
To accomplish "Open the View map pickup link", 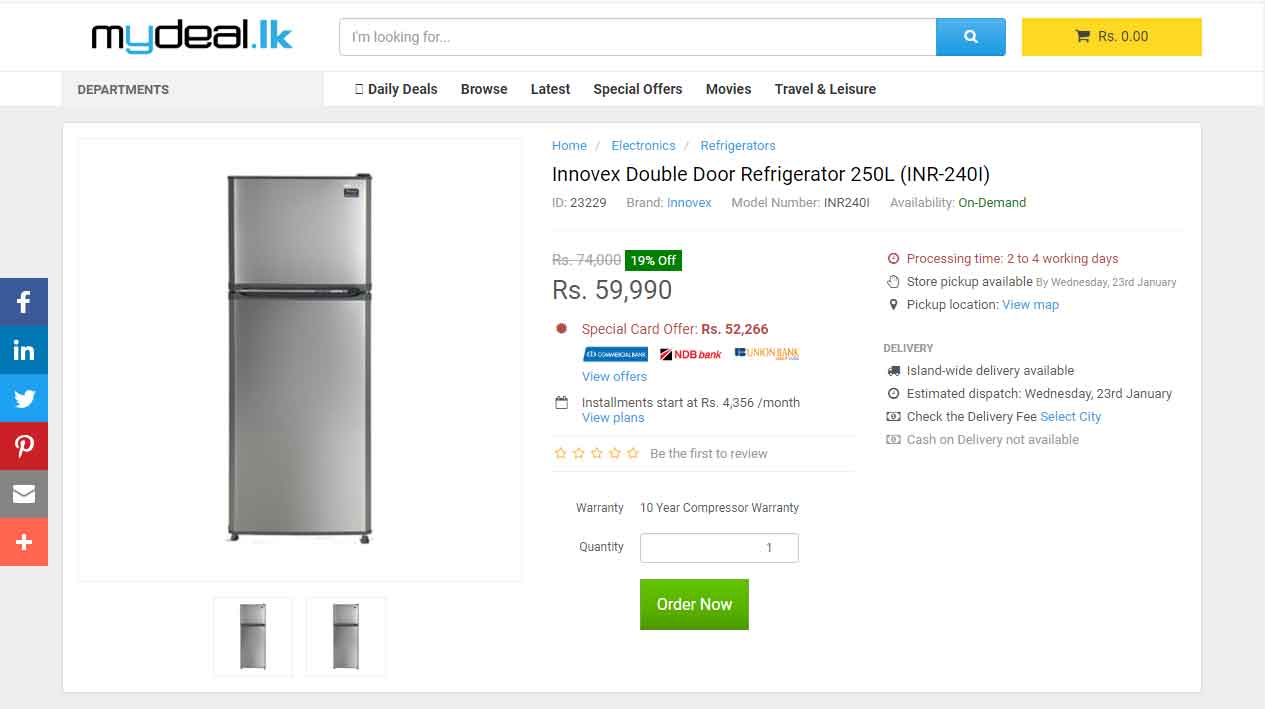I will click(x=1030, y=304).
